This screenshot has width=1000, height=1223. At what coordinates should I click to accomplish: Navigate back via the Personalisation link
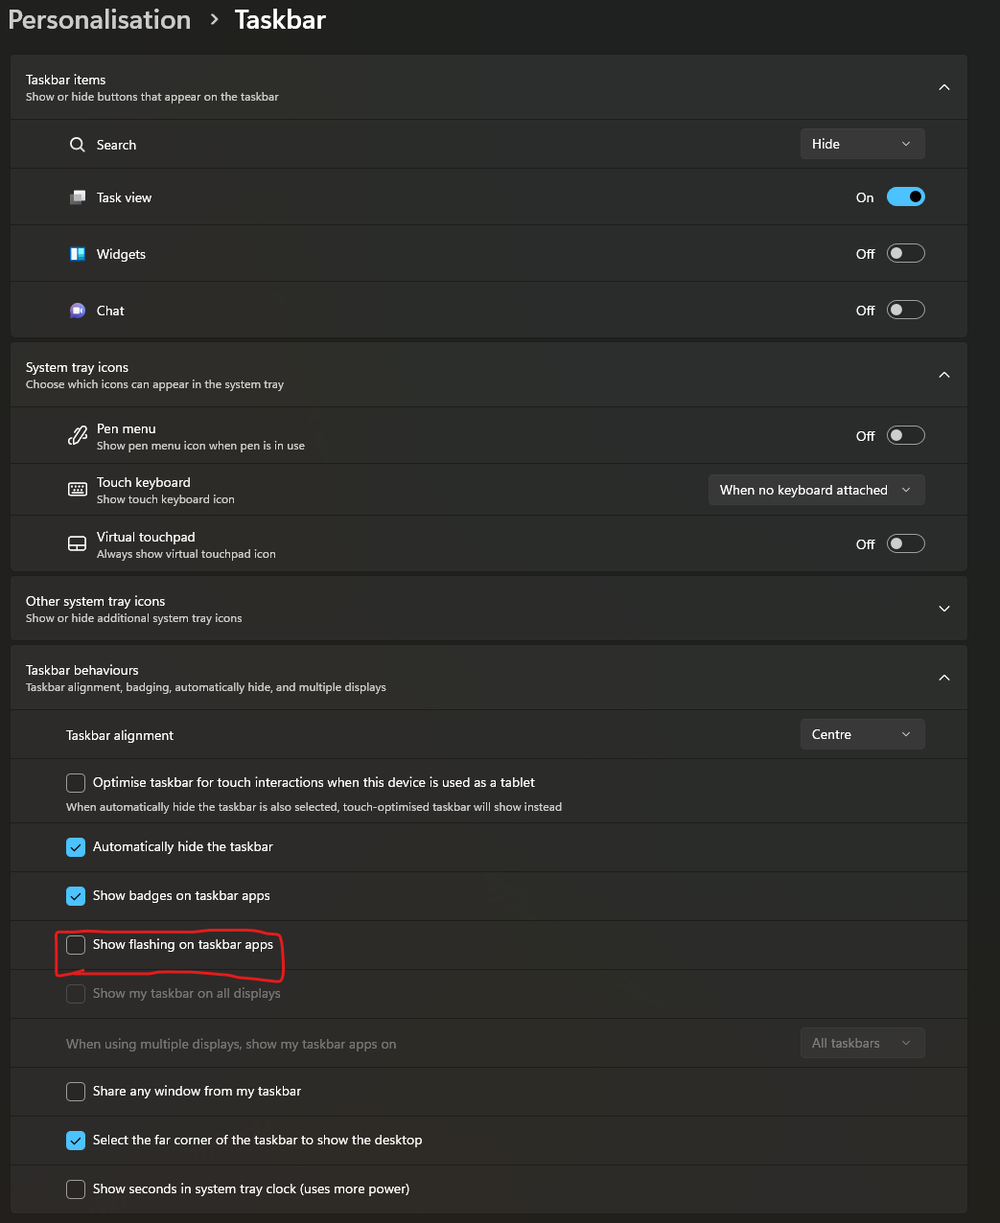click(98, 19)
